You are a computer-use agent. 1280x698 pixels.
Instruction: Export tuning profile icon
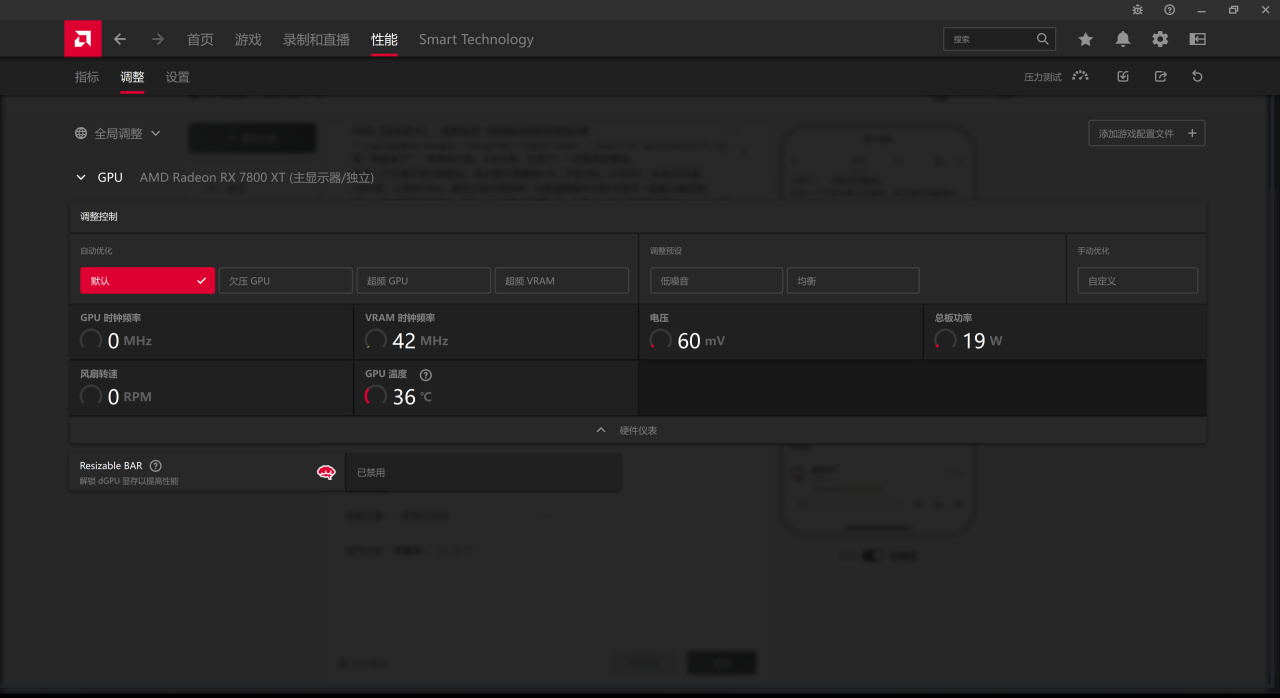(1160, 76)
